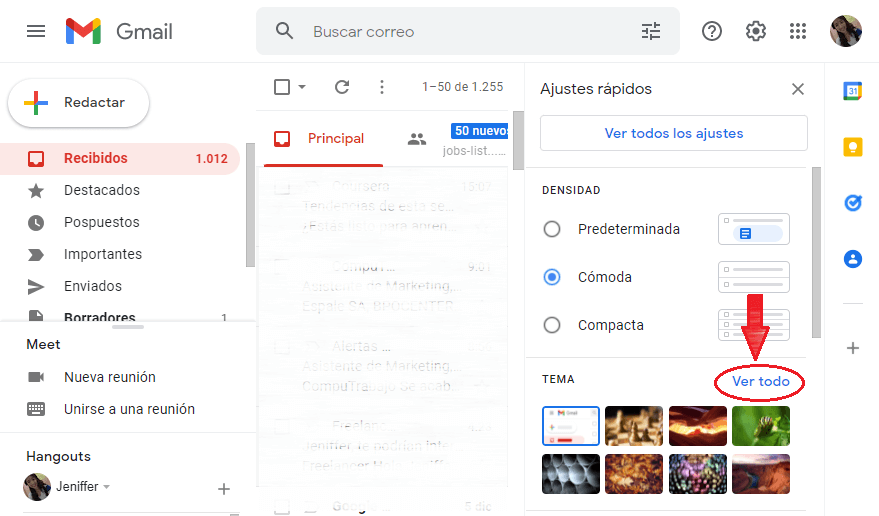This screenshot has width=879, height=516.
Task: Click the Redactar compose button
Action: 79,103
